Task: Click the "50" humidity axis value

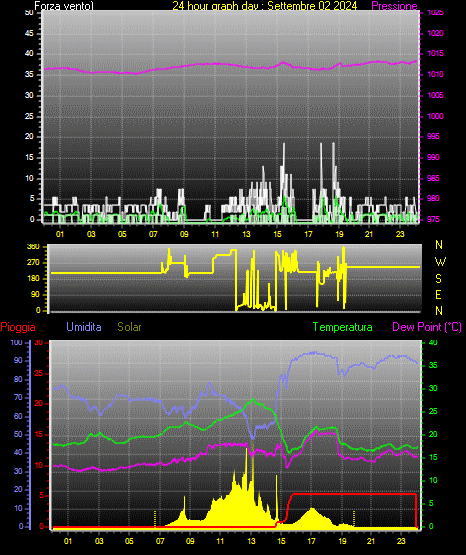Action: click(x=18, y=434)
